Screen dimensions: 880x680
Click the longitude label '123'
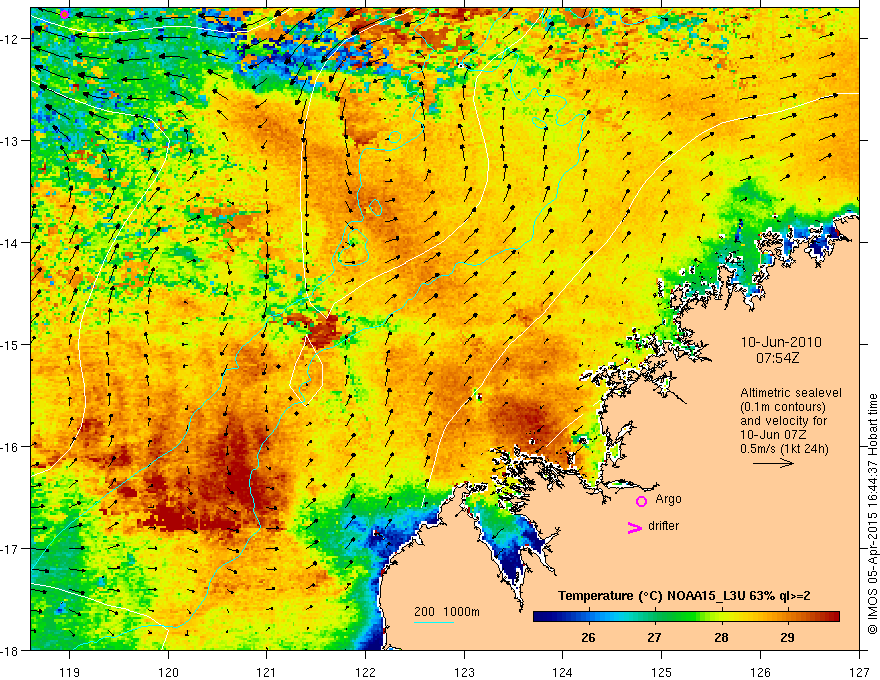coord(464,672)
